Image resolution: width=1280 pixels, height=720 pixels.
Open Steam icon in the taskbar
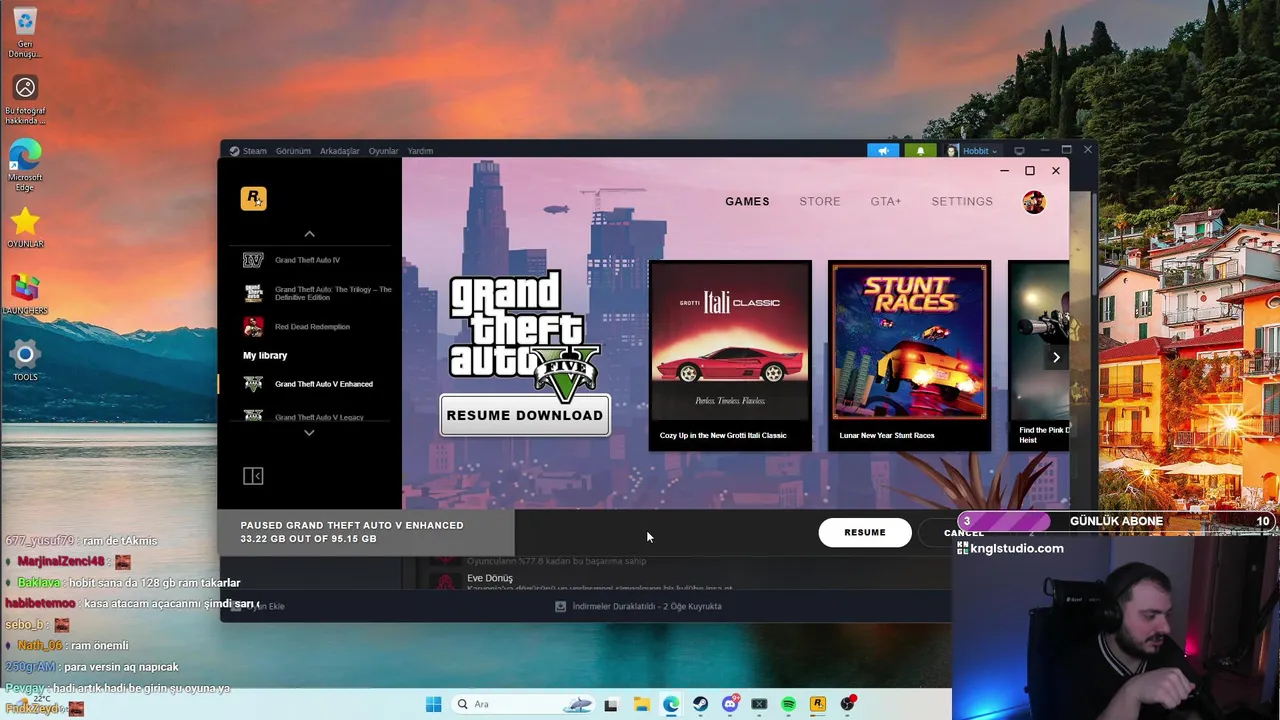click(700, 704)
